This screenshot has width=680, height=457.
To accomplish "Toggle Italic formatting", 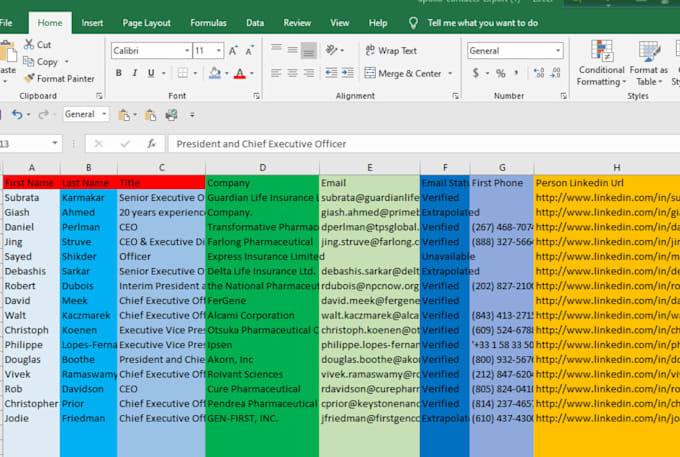I will (x=134, y=73).
